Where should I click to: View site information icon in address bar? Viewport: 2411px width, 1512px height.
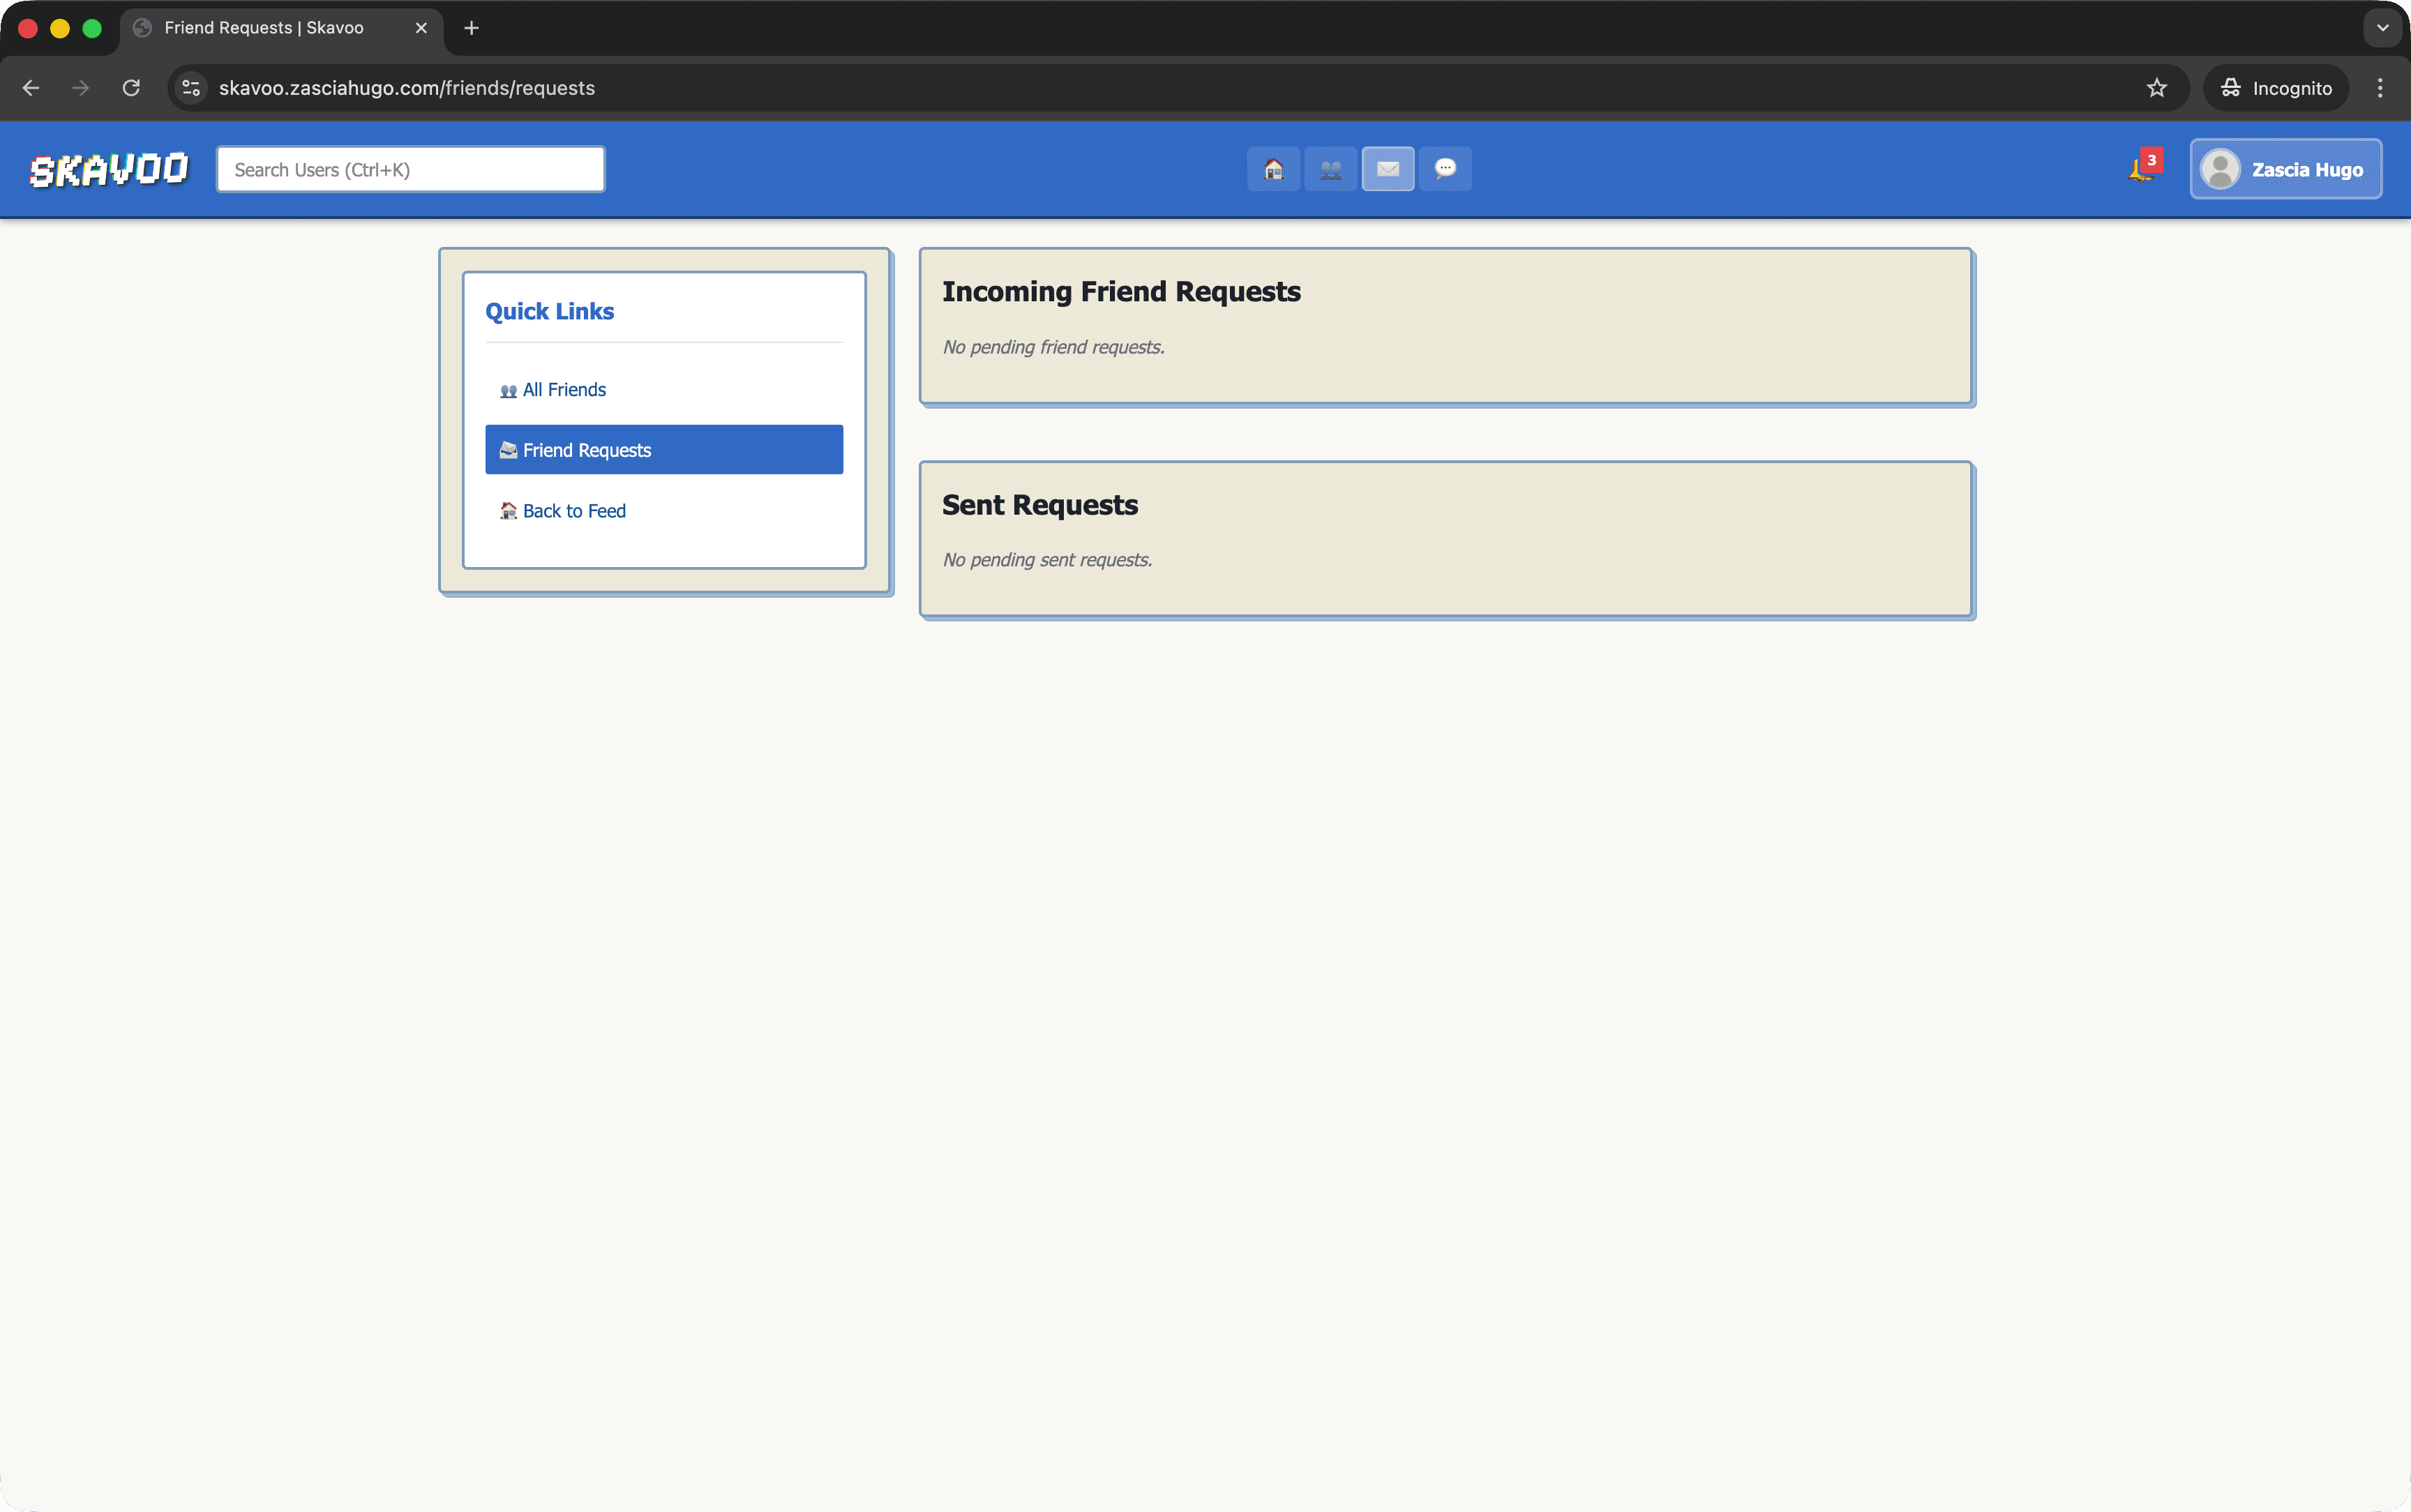tap(192, 88)
